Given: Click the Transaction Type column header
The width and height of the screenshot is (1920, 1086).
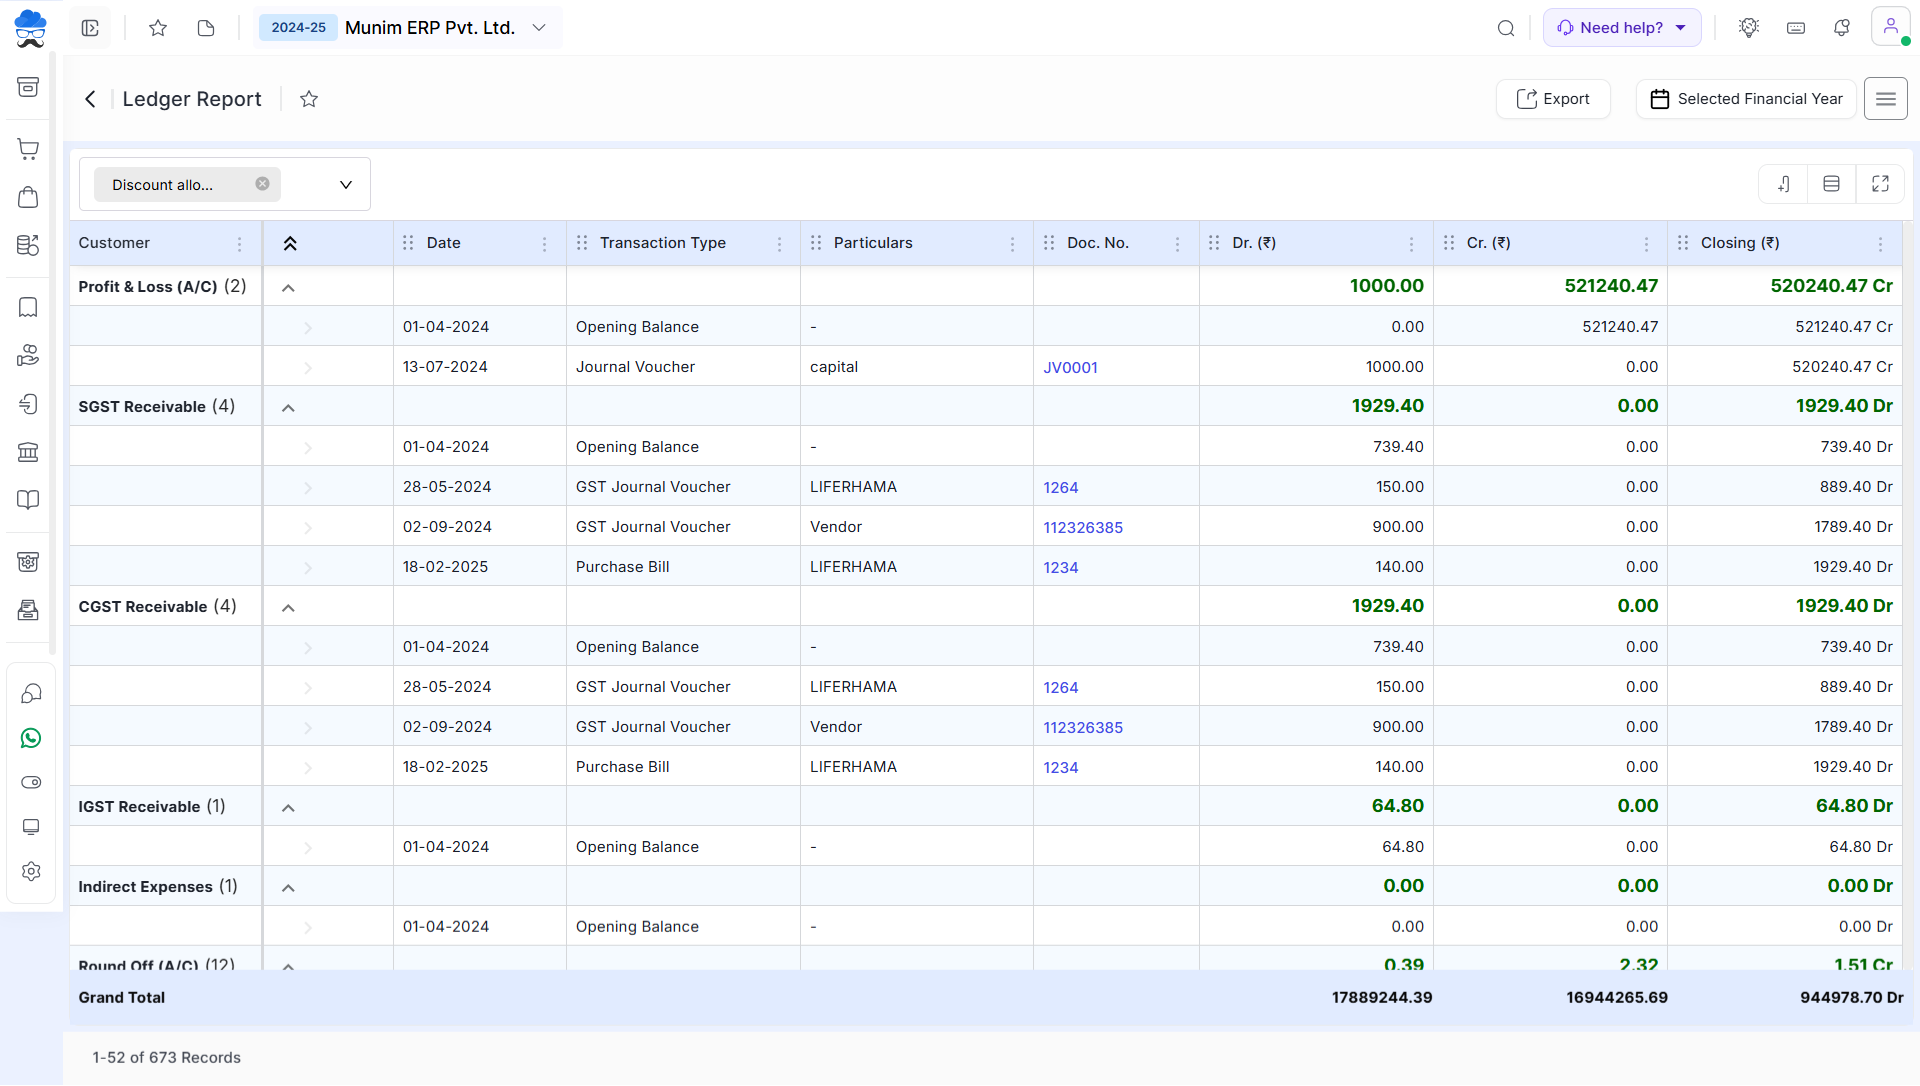Looking at the screenshot, I should [x=663, y=243].
